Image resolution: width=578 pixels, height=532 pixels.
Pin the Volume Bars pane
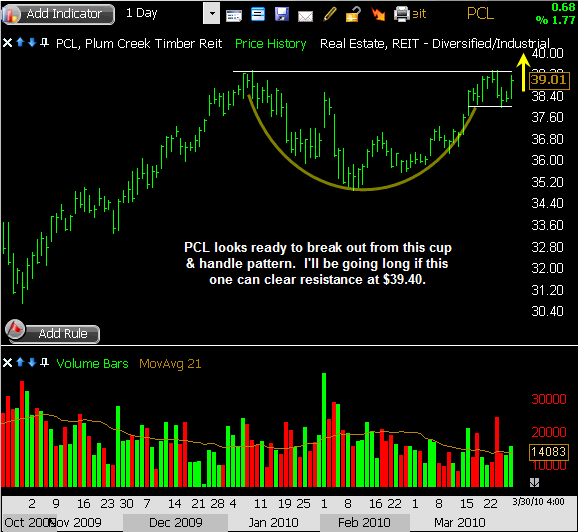click(45, 362)
